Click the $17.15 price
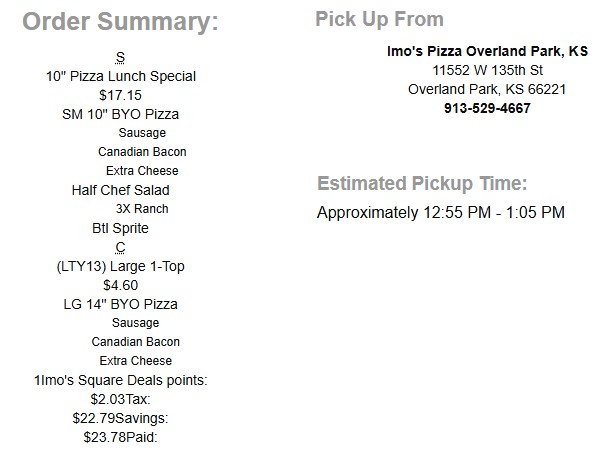Image resolution: width=608 pixels, height=455 pixels. tap(120, 95)
